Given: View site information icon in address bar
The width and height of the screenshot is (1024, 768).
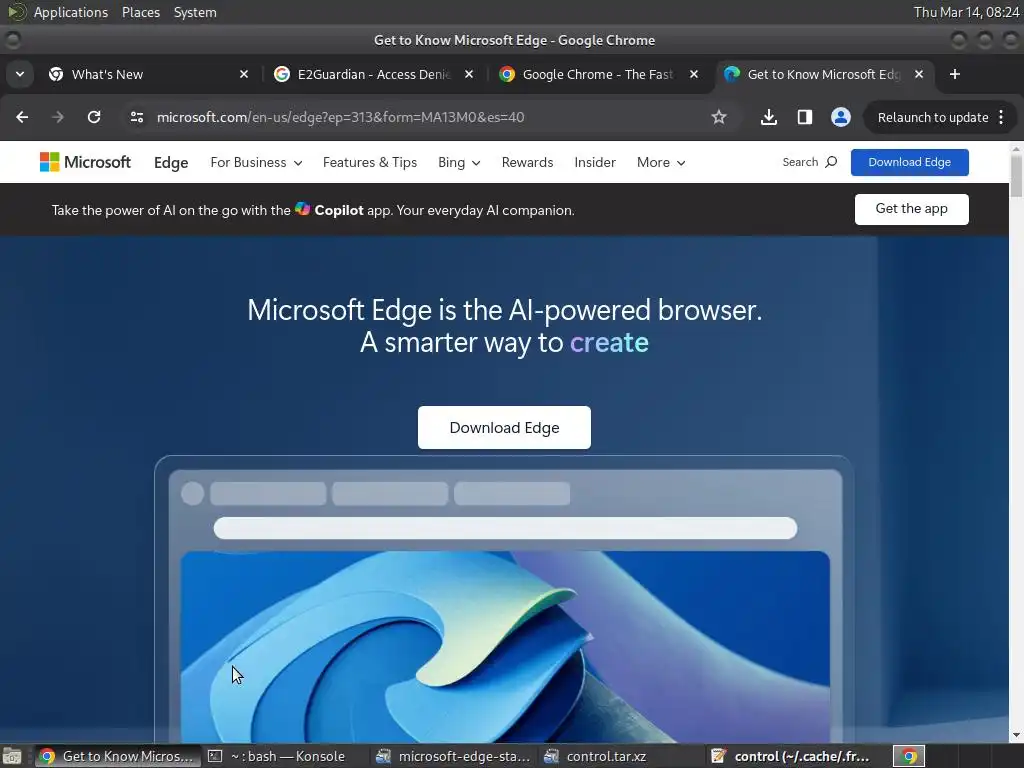Looking at the screenshot, I should pos(136,117).
